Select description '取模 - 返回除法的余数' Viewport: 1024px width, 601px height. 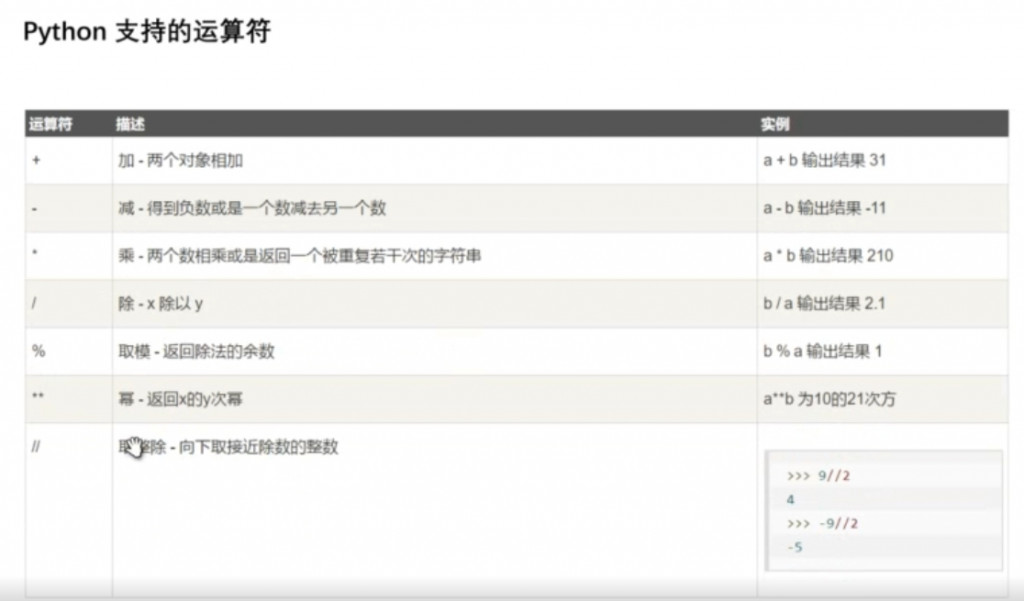tap(197, 351)
